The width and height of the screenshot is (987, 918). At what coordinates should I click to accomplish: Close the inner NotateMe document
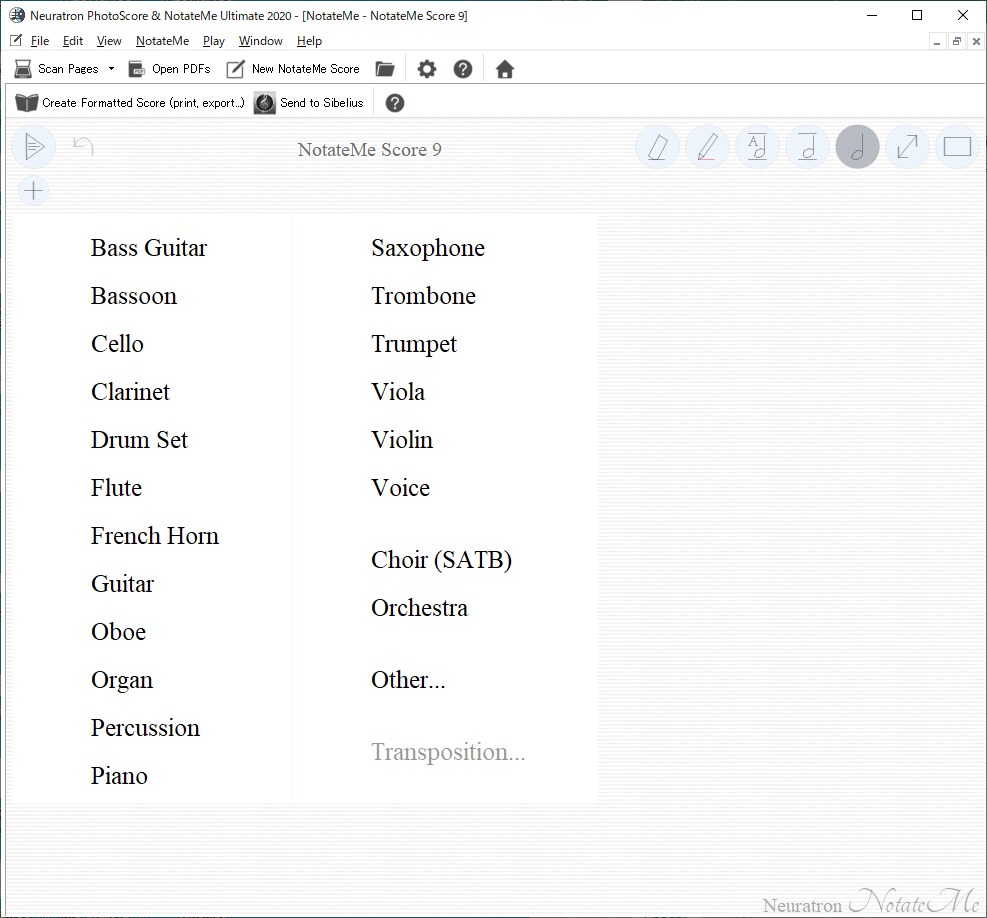coord(976,42)
